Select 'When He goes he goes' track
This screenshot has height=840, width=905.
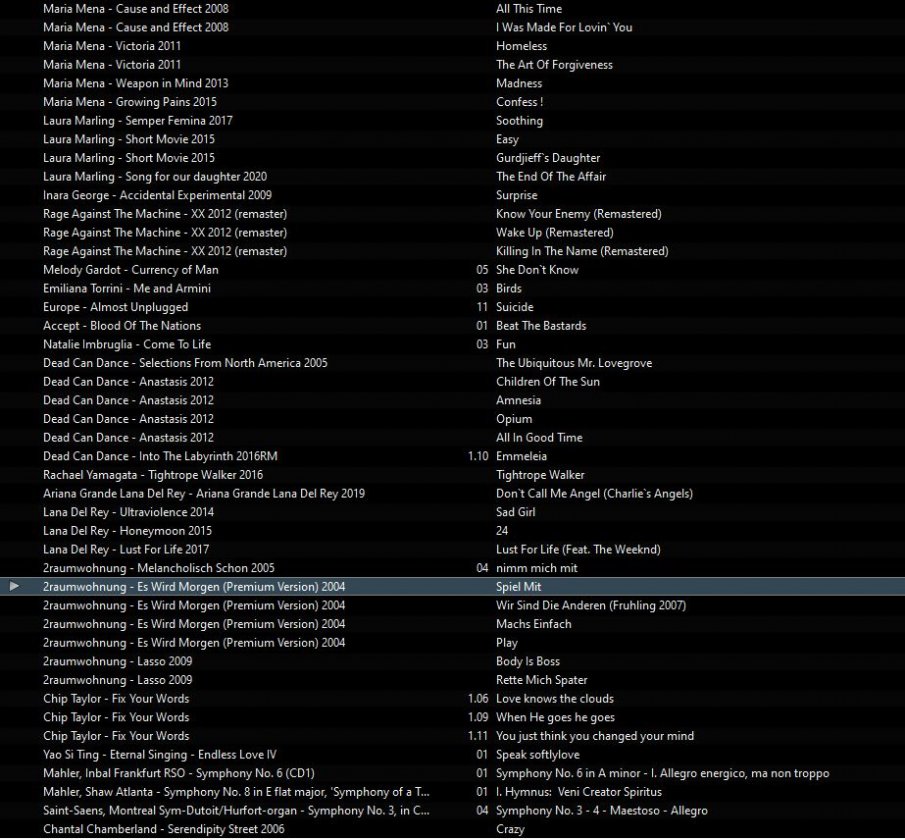[555, 717]
